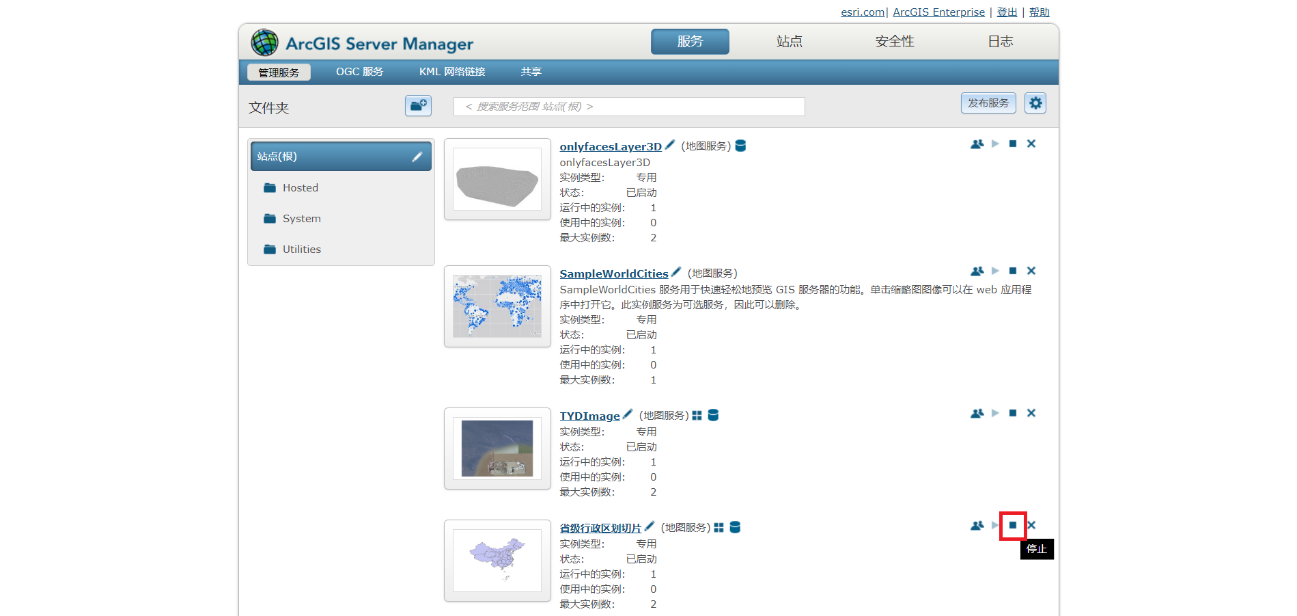The width and height of the screenshot is (1297, 616).
Task: Click the 帮助 help link
Action: pyautogui.click(x=1039, y=12)
